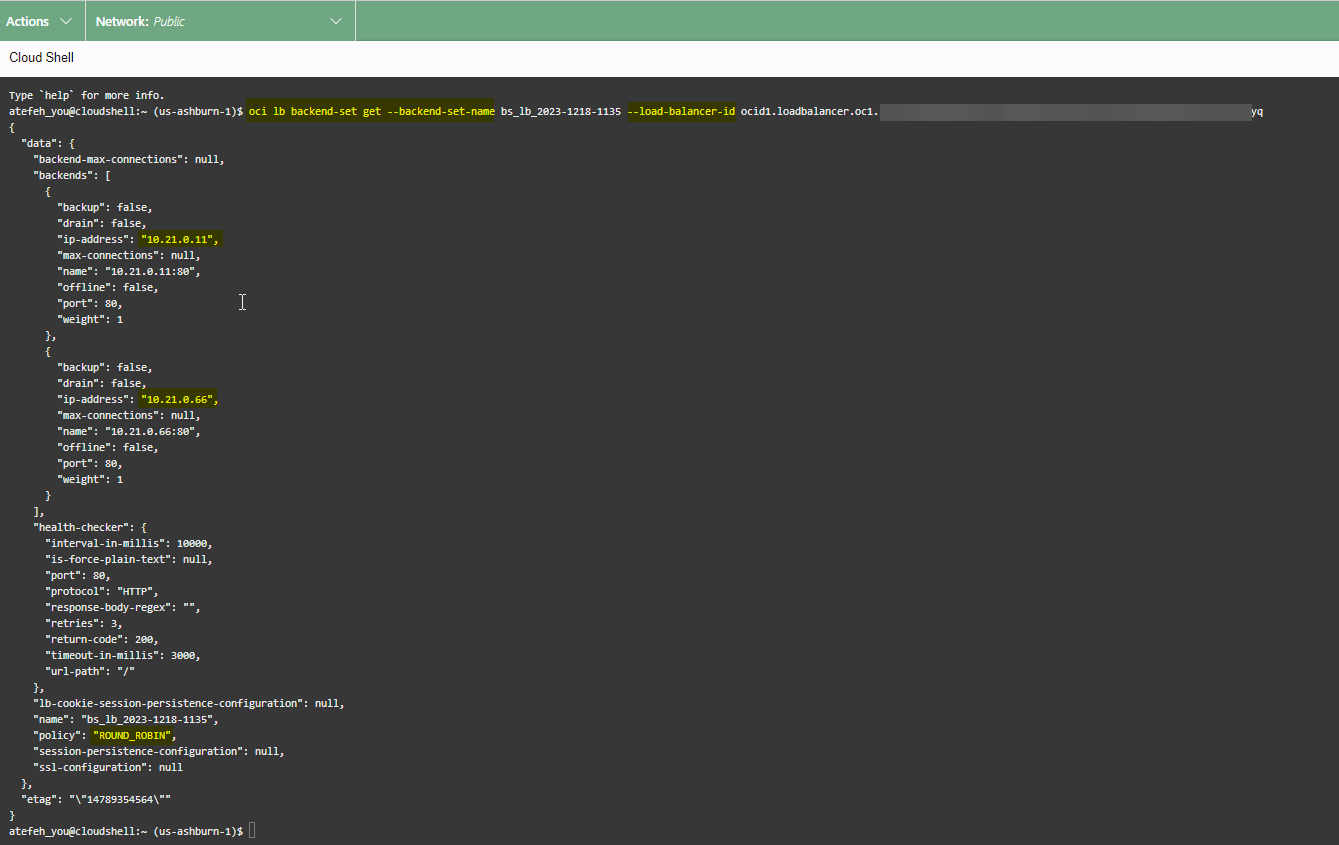
Task: Click the backend set name bs_lb_2023-1218-1135 in command
Action: point(560,111)
